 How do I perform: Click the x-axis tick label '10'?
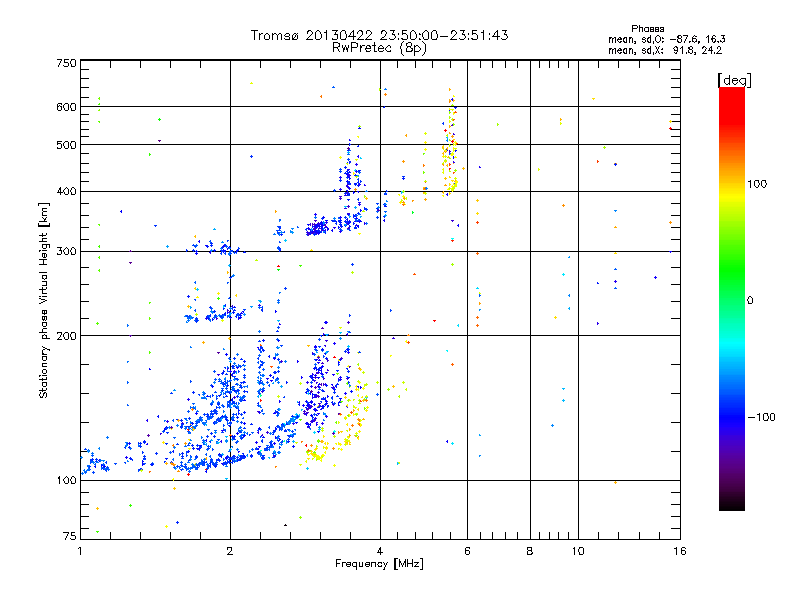[578, 551]
